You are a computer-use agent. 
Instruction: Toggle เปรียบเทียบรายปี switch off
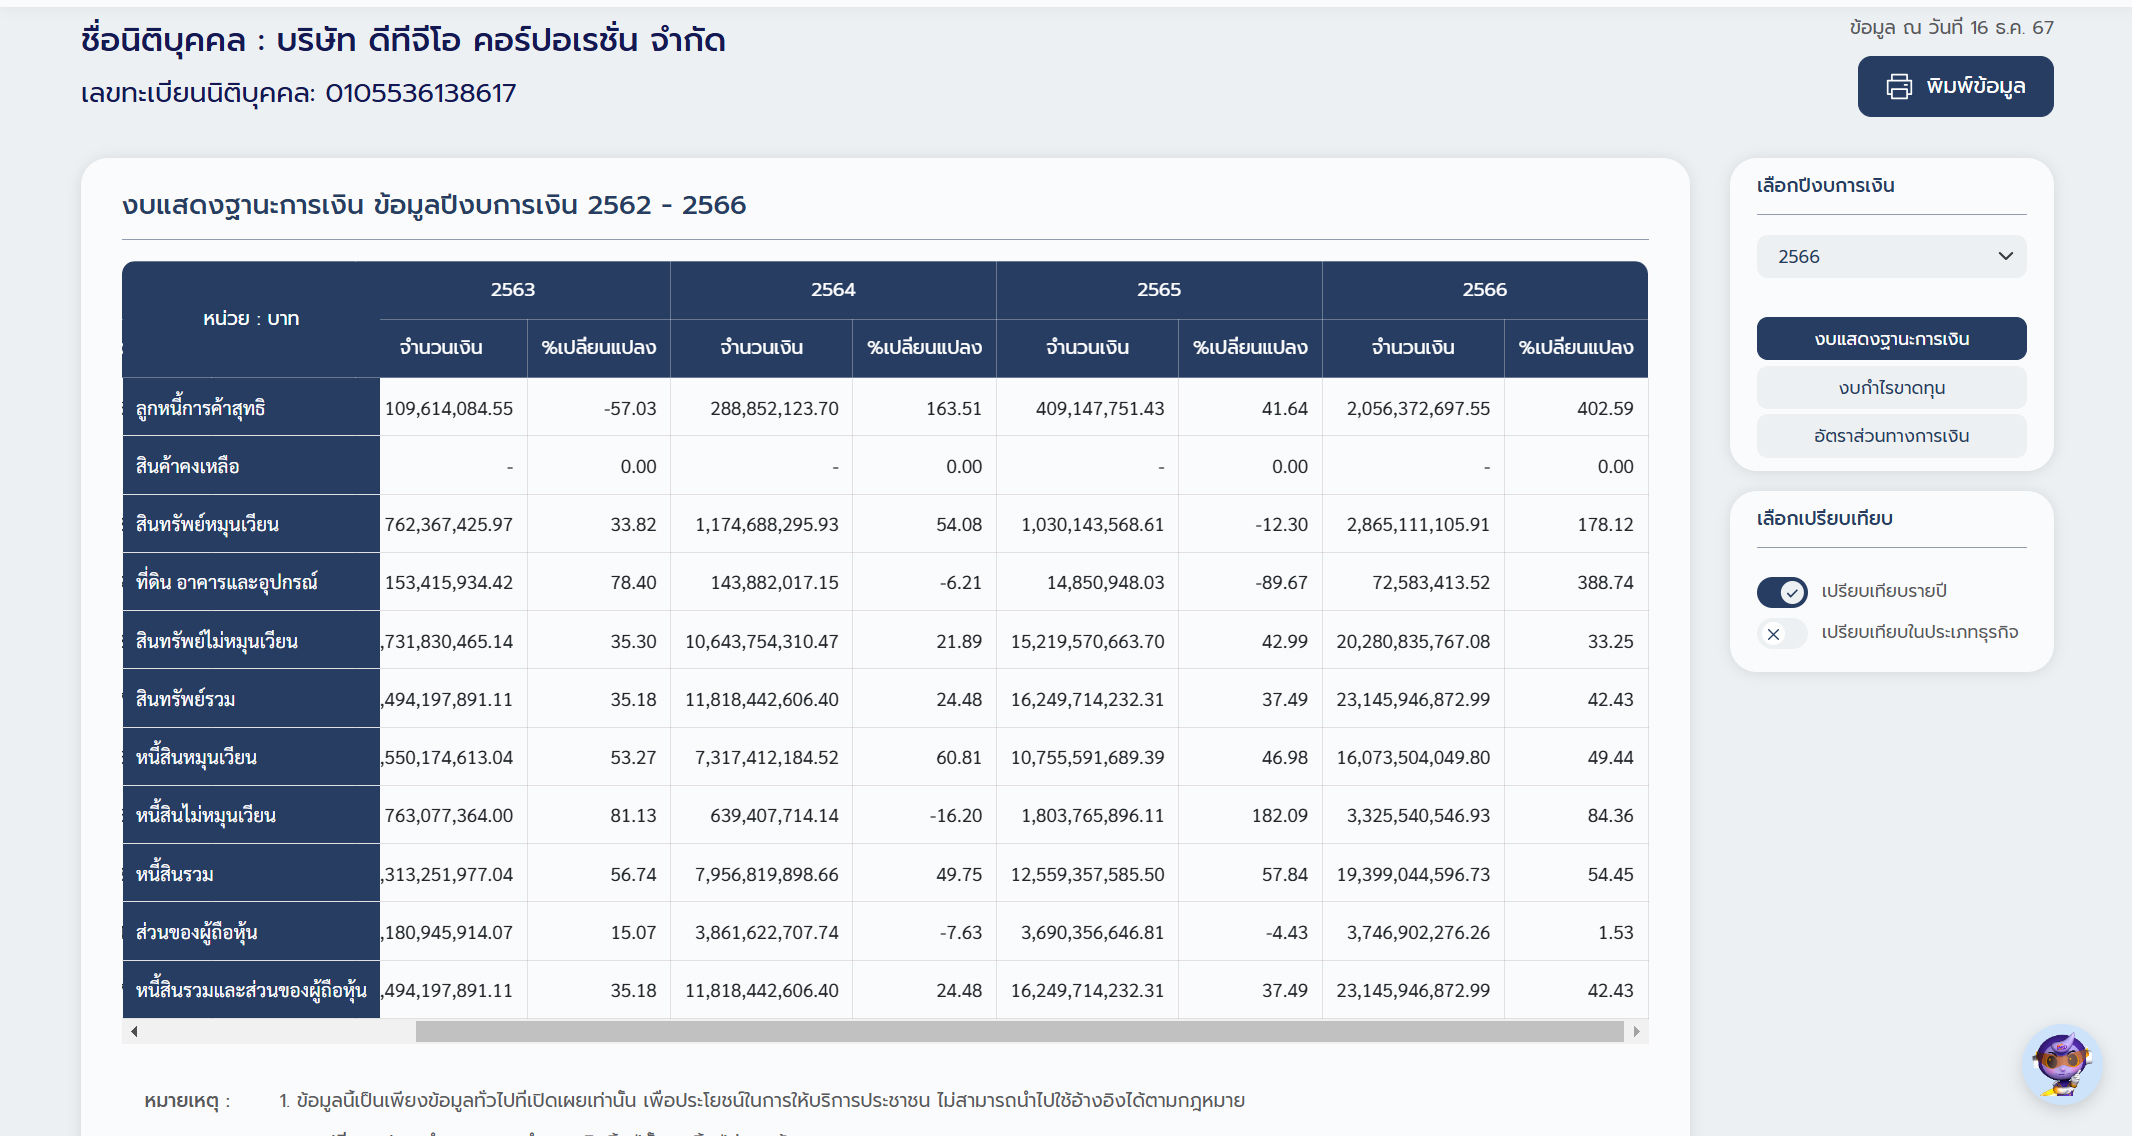(1782, 592)
